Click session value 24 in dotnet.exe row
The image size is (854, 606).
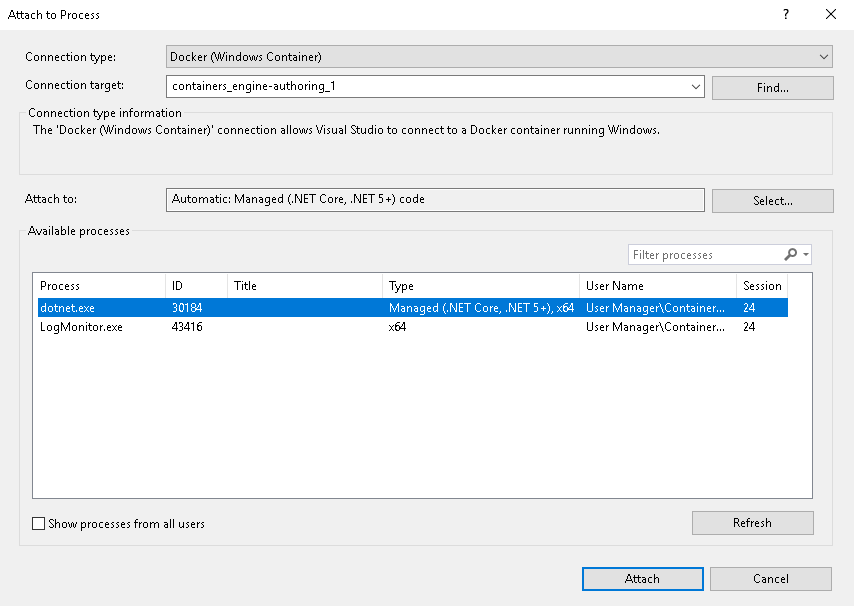coord(749,308)
